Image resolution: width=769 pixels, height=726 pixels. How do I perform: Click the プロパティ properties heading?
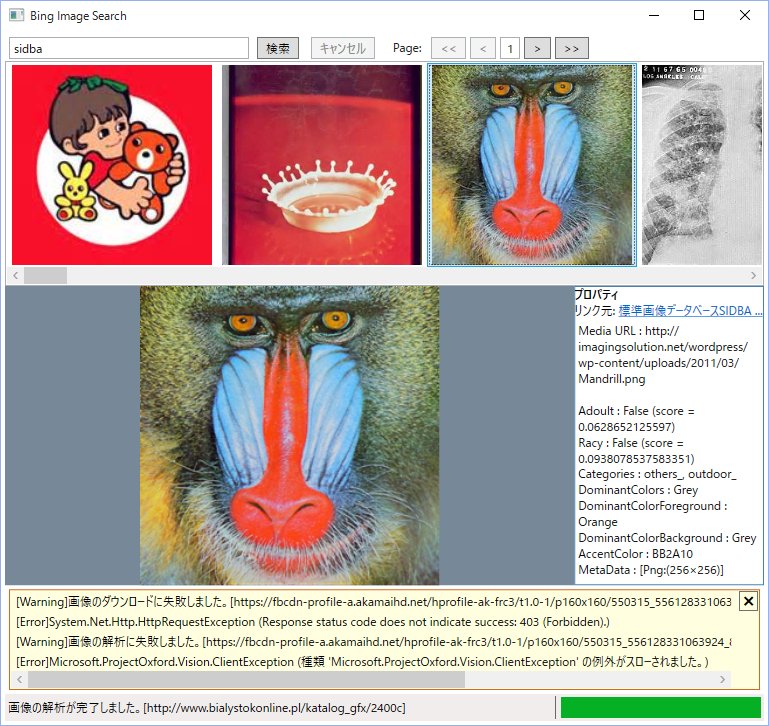pos(596,294)
